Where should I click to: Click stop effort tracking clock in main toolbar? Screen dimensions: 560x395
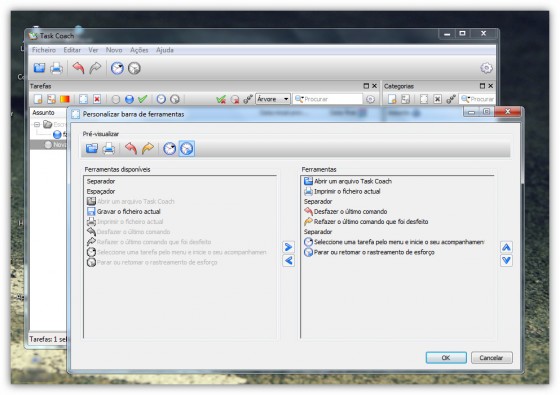pos(134,68)
